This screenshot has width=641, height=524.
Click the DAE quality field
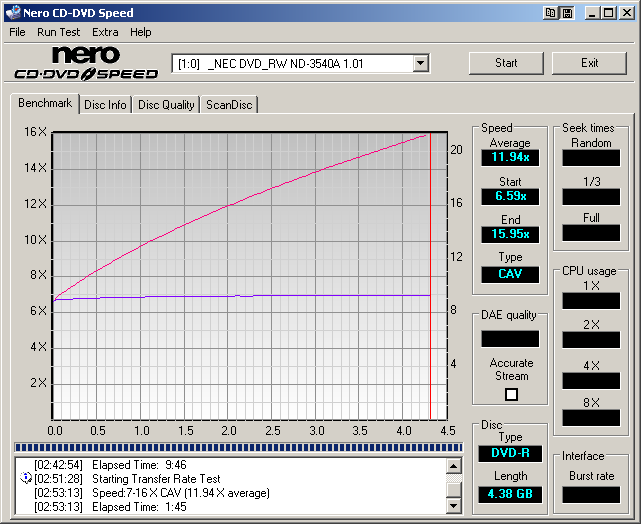tap(510, 339)
